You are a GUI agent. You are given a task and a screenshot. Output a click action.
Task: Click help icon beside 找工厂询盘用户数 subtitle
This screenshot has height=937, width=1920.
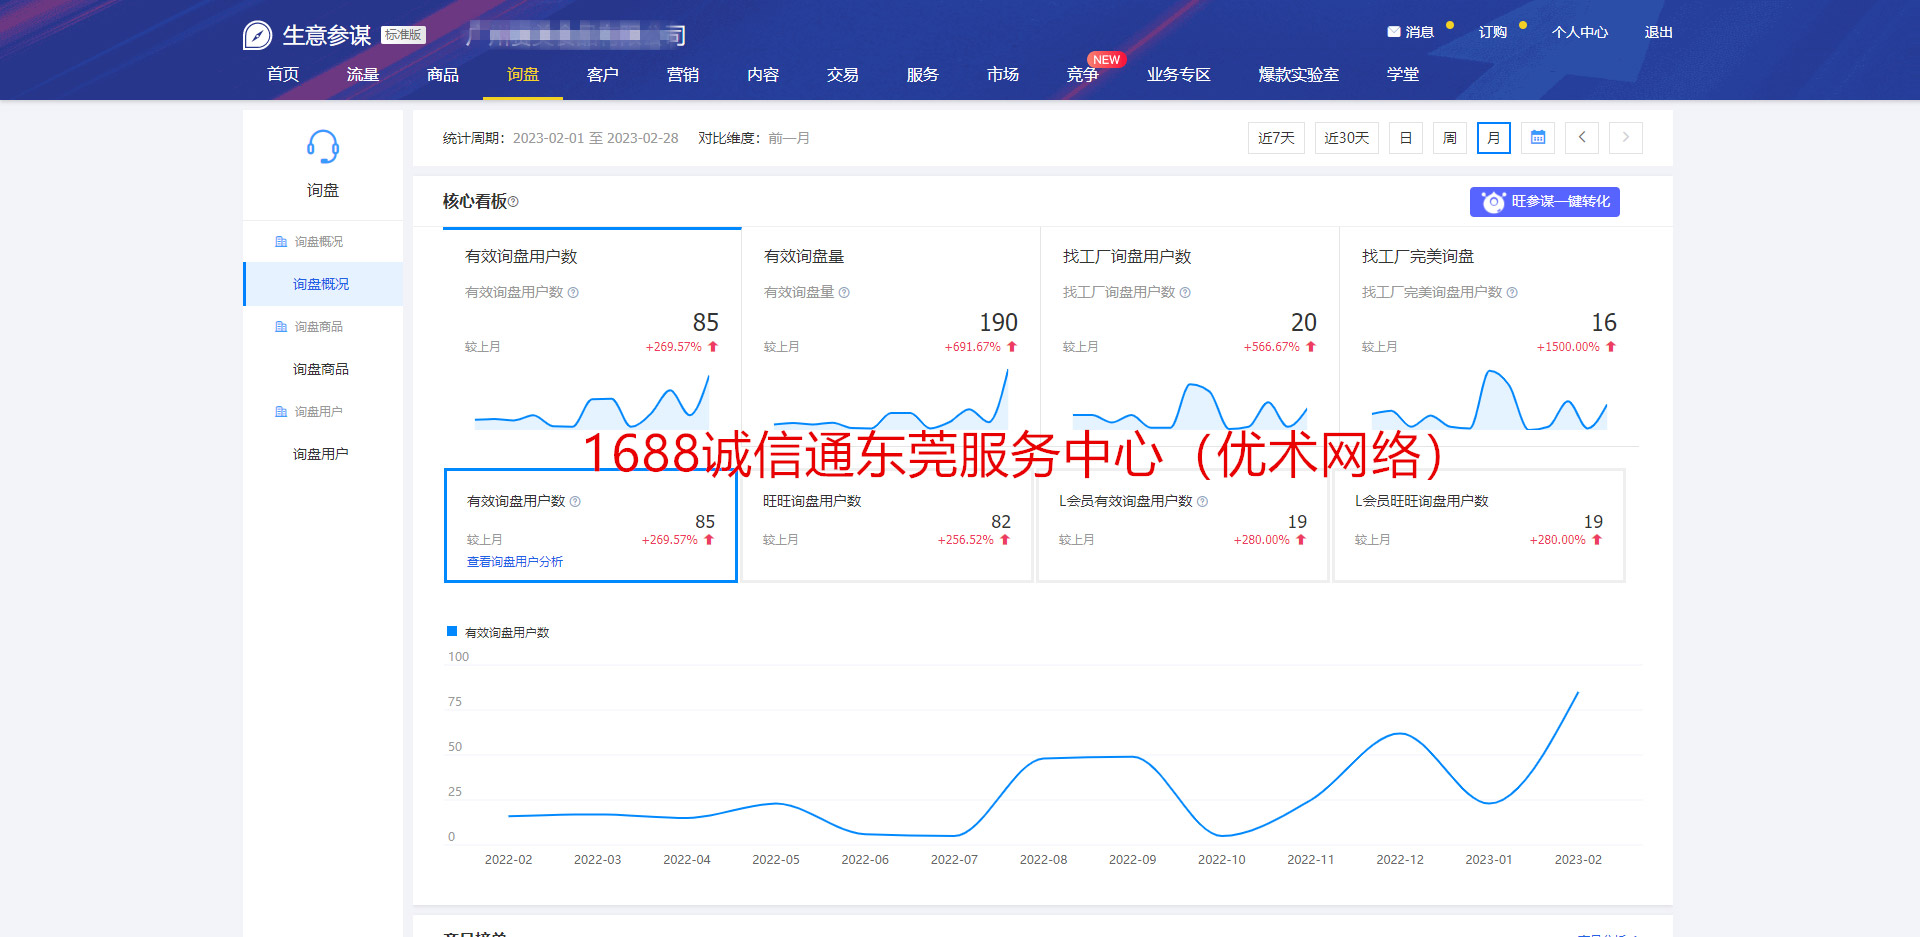[x=1185, y=293]
